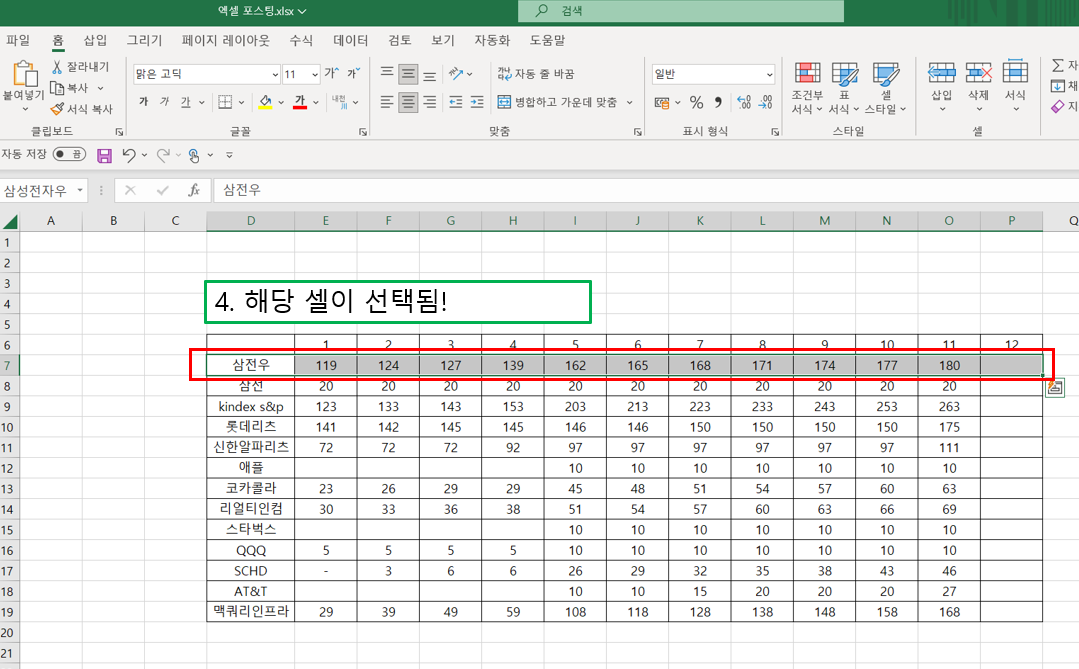Apply comma style
The image size is (1079, 669).
(718, 103)
